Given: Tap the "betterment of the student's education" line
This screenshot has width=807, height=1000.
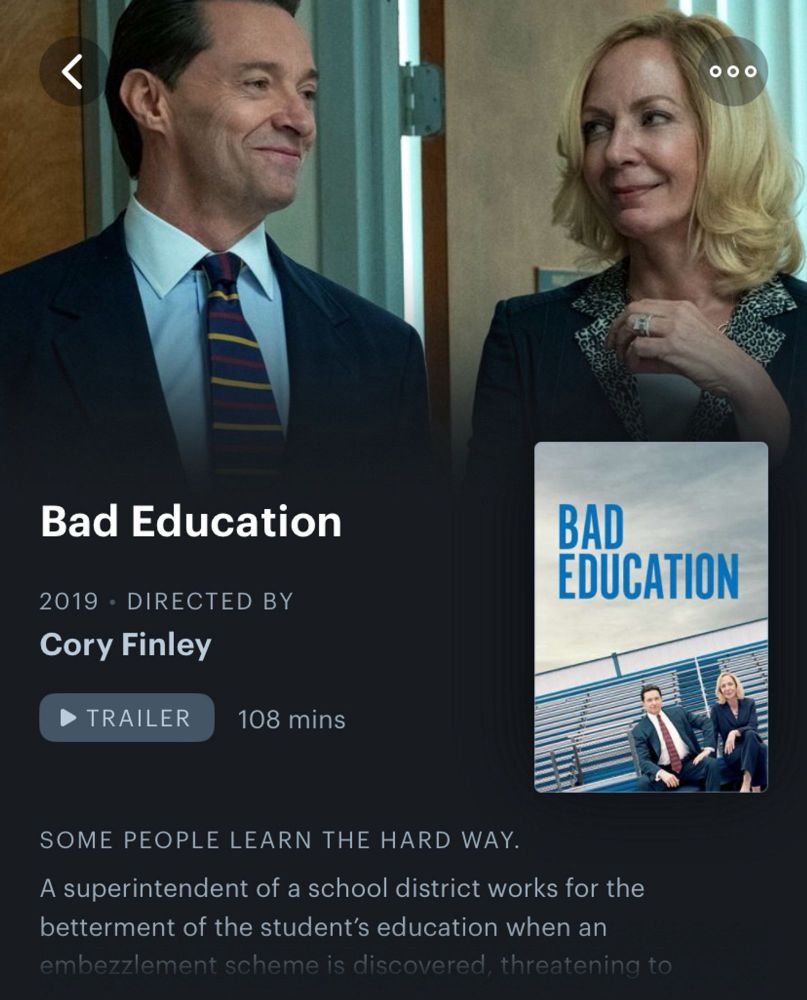Looking at the screenshot, I should [323, 927].
